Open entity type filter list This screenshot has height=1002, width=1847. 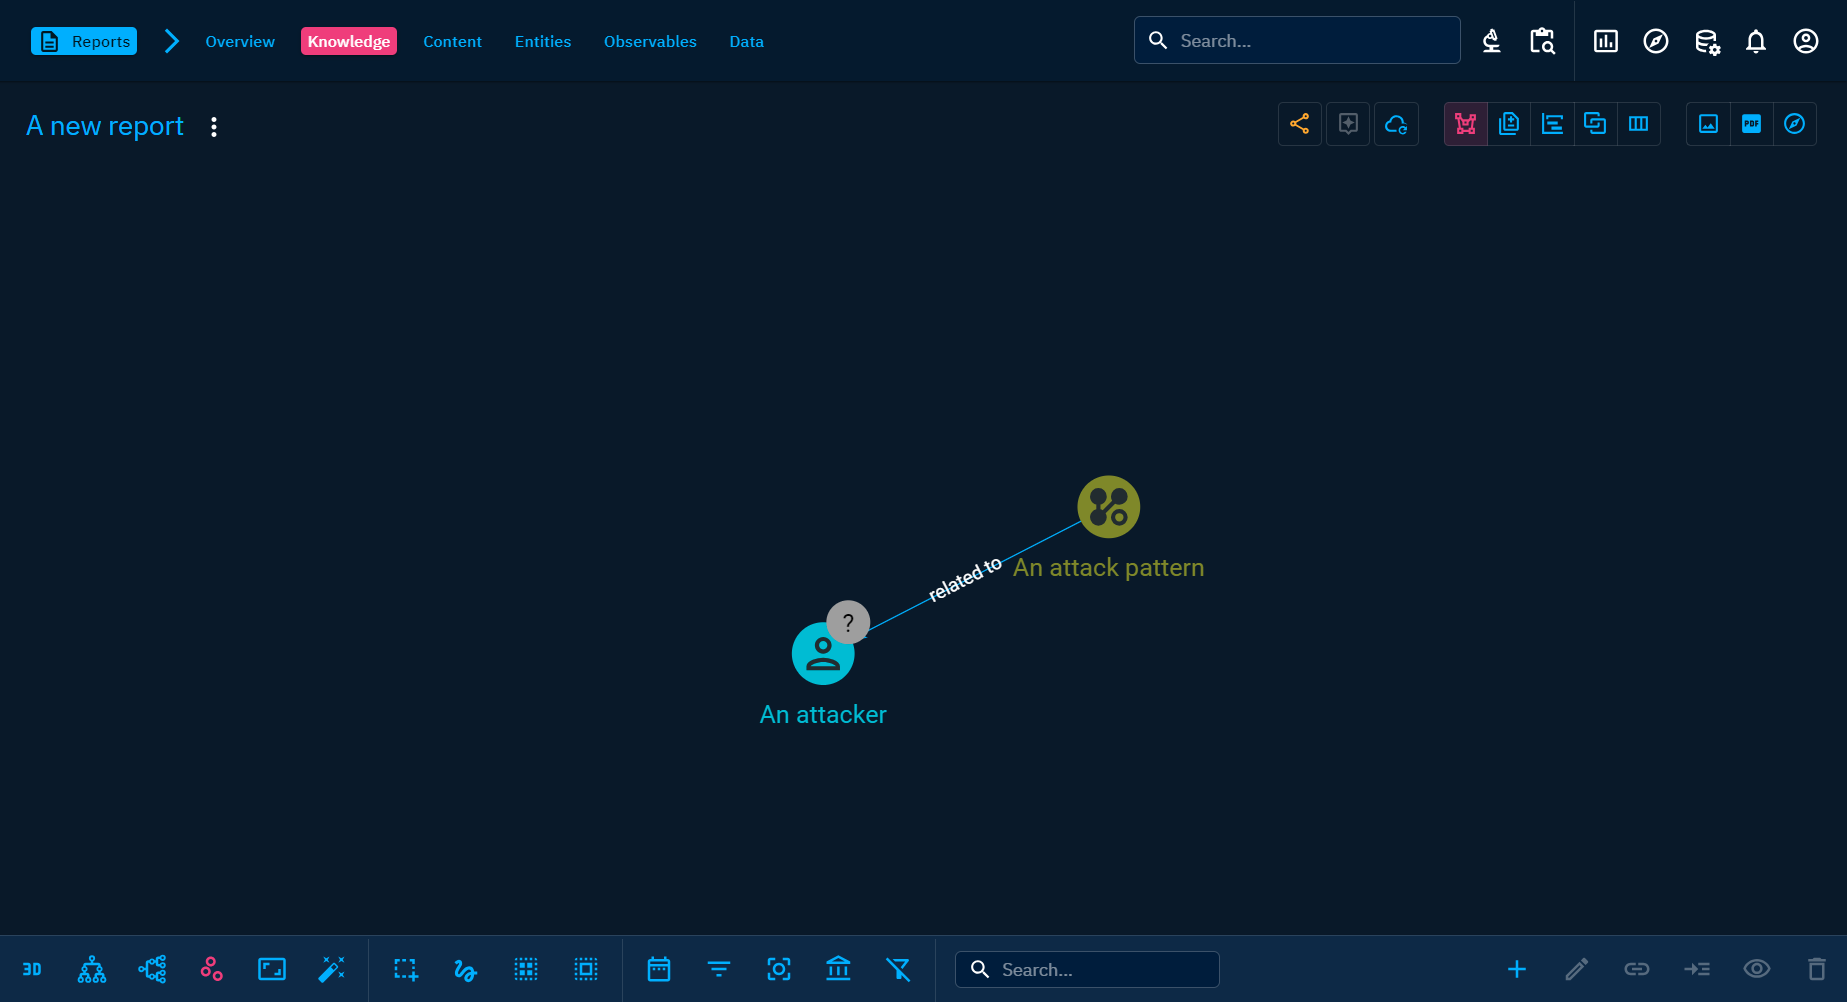coord(719,969)
